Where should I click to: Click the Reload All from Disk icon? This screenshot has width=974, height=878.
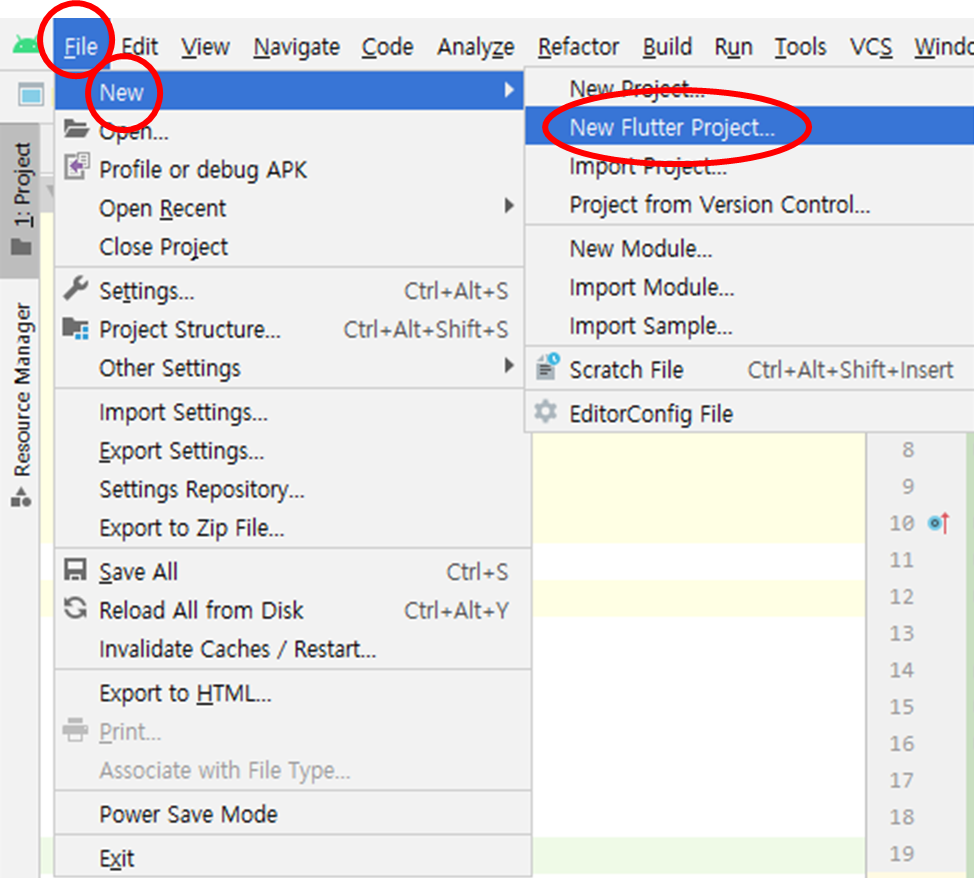click(76, 608)
